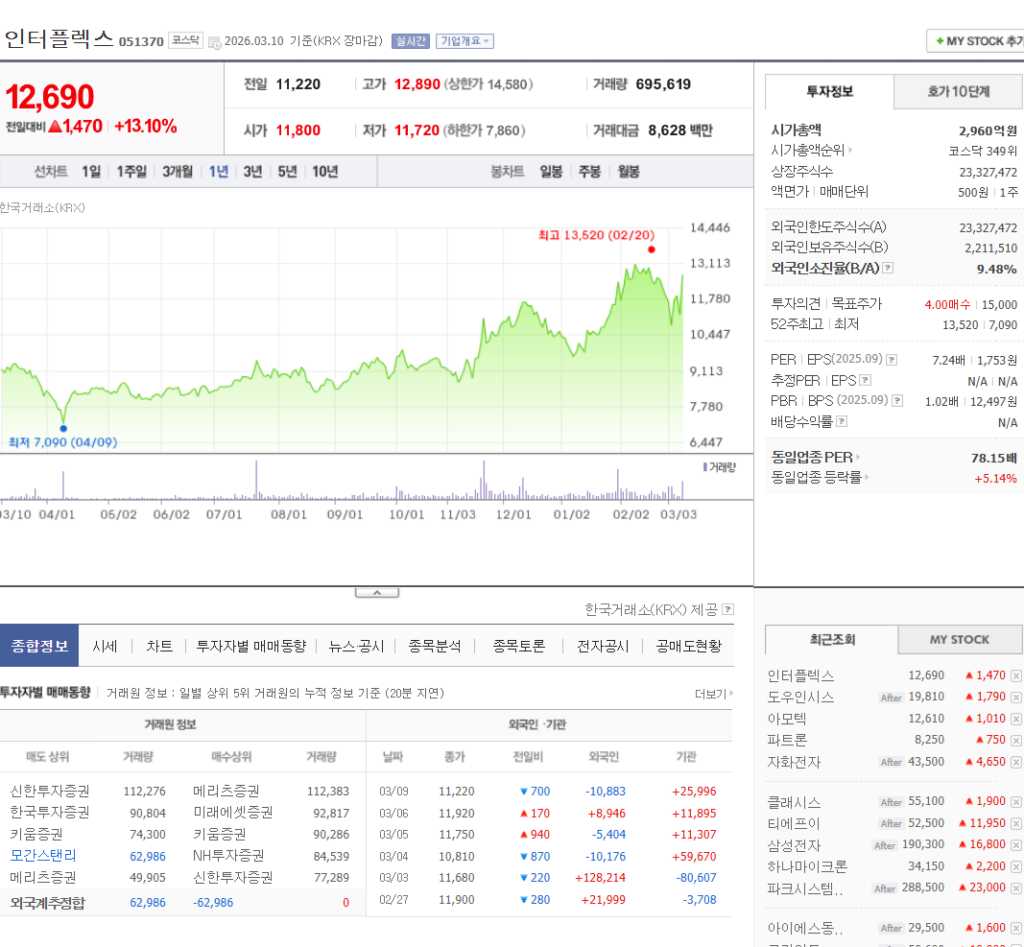Collapse the chart panel with the up-arrow handle
The width and height of the screenshot is (1024, 947).
(377, 593)
